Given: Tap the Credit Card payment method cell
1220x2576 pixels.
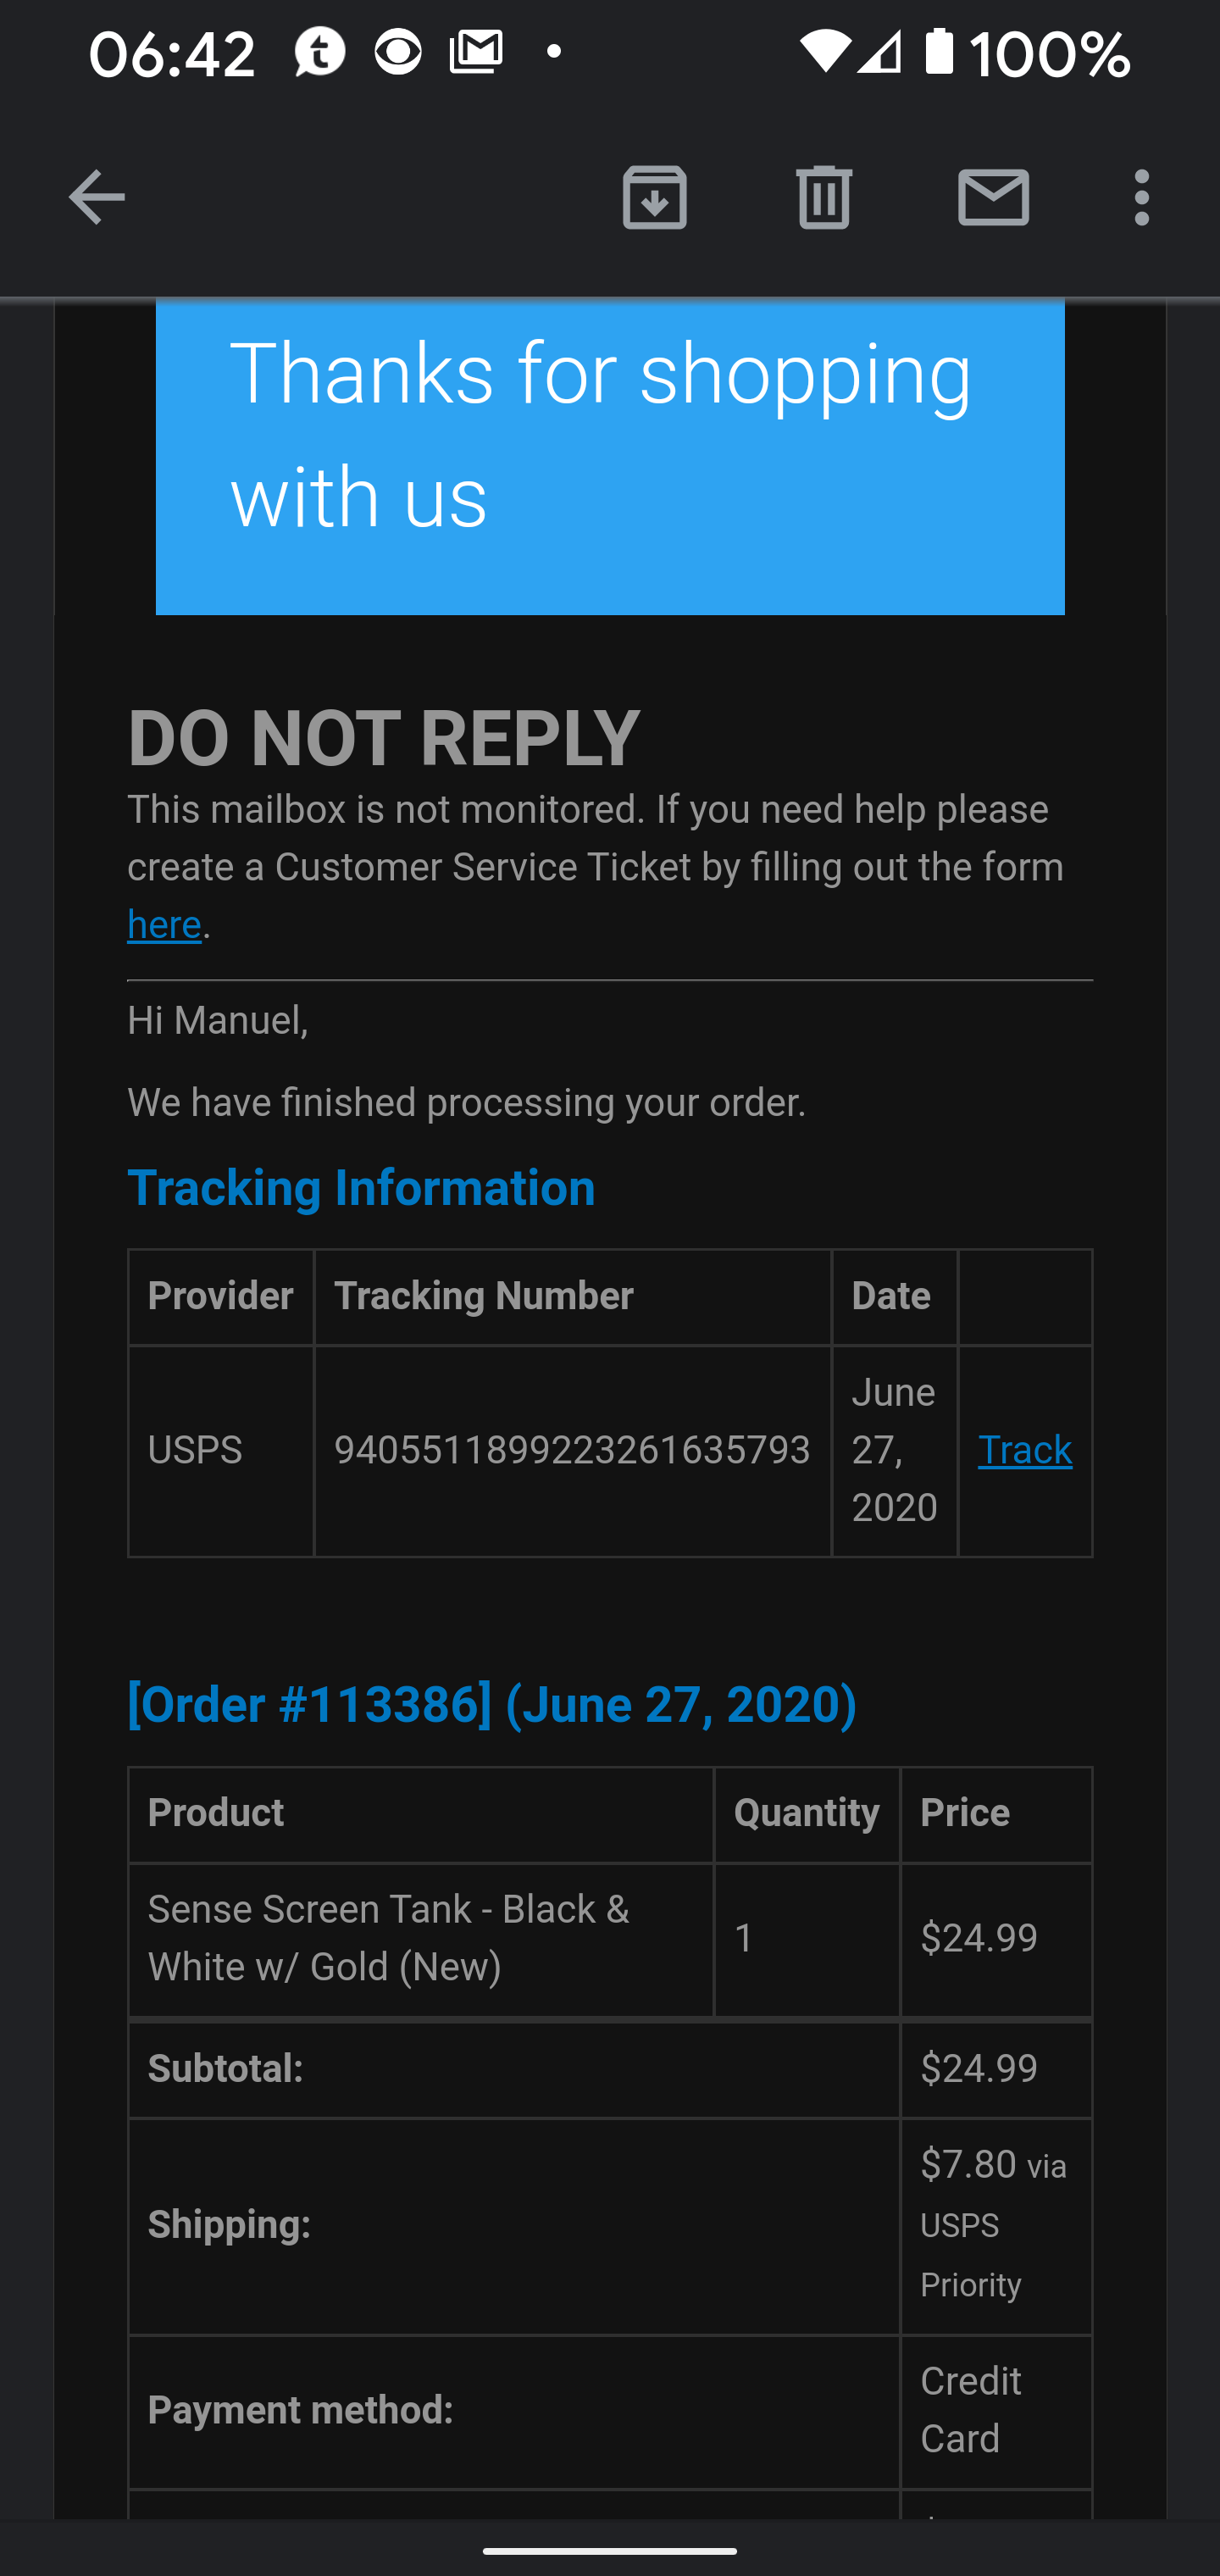Looking at the screenshot, I should click(970, 2410).
